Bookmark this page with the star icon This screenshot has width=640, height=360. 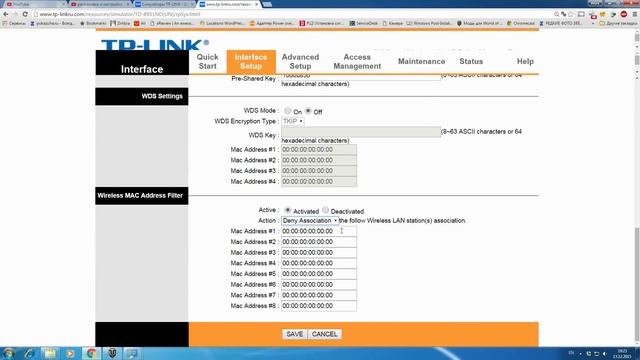point(571,14)
